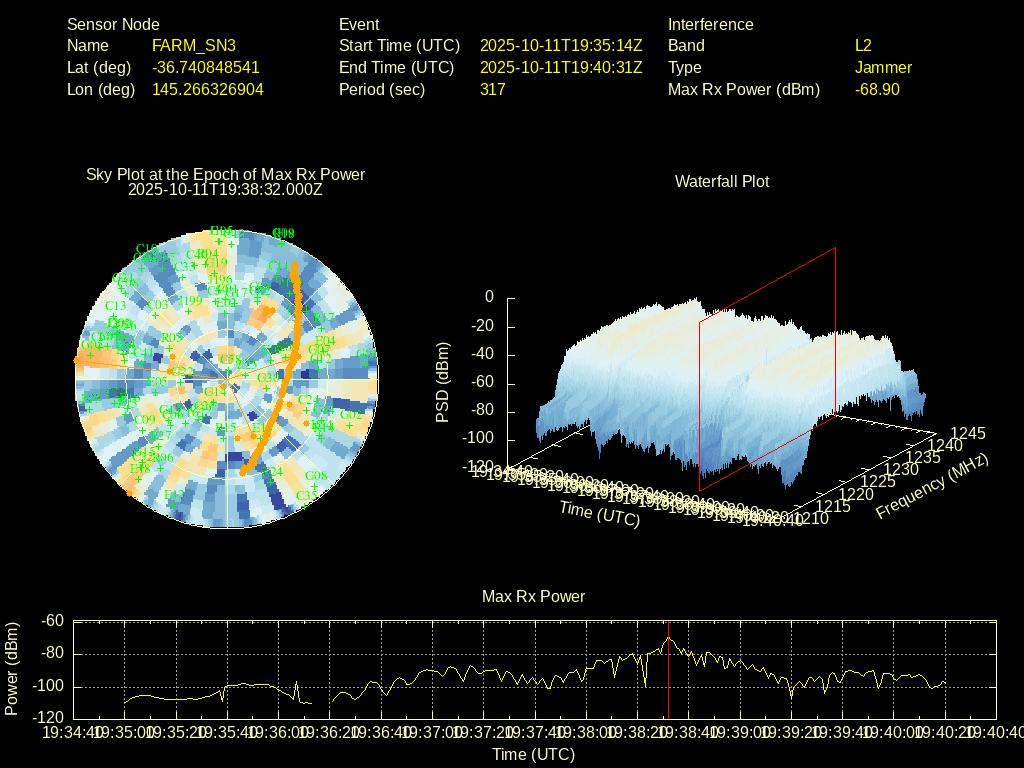Click the -68.90 max Rx power value
The width and height of the screenshot is (1024, 768).
tap(877, 90)
